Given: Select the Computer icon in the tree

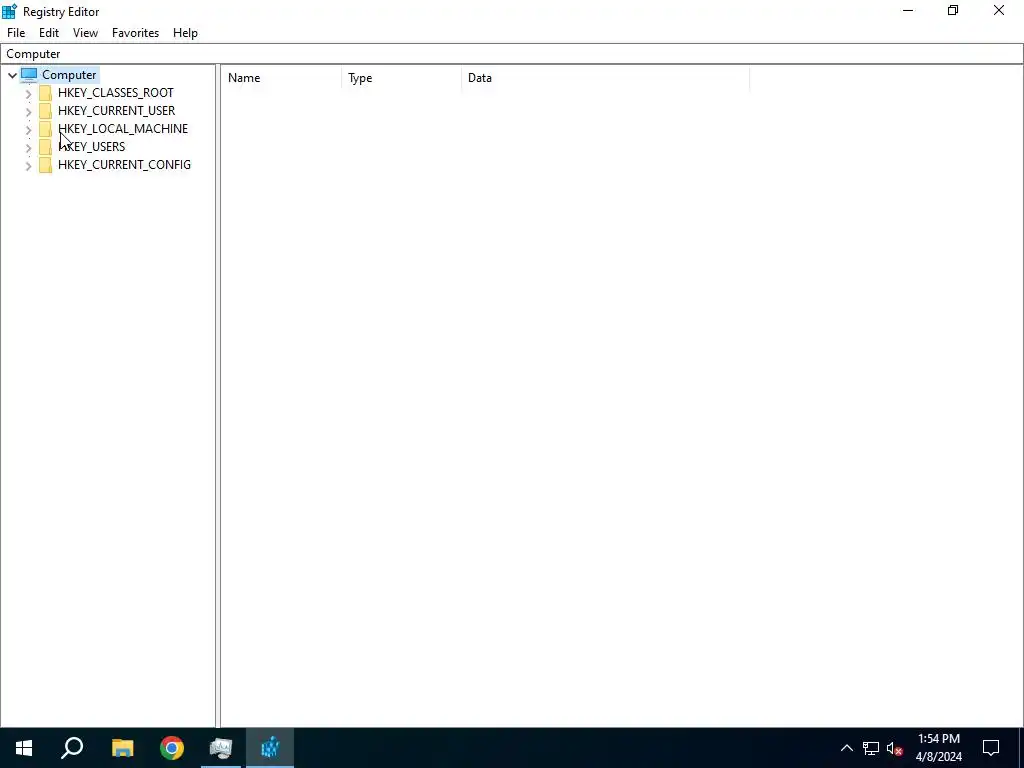Looking at the screenshot, I should click(x=29, y=75).
